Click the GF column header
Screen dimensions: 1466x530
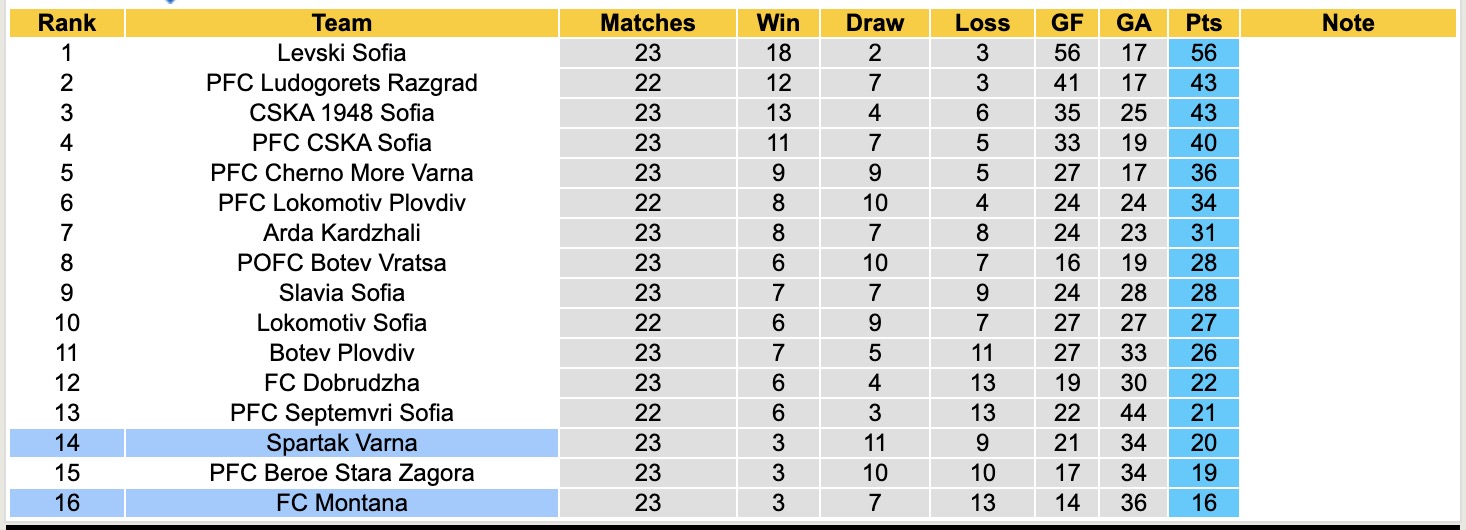(1066, 23)
